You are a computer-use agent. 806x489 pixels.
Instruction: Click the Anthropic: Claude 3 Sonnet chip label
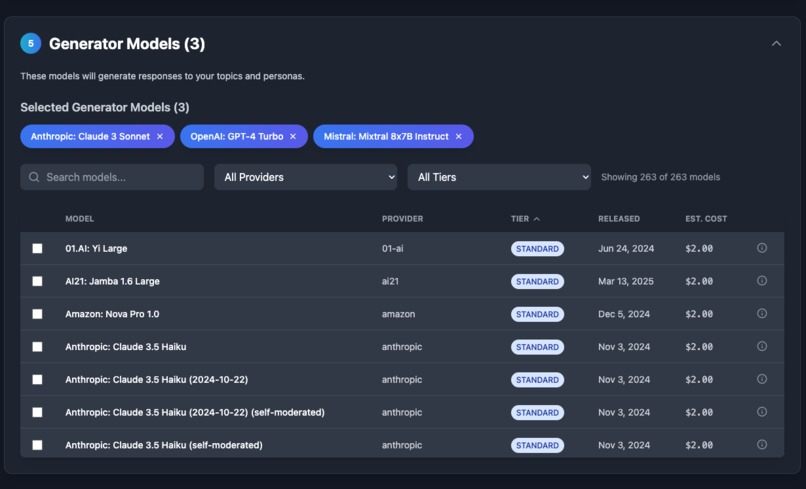click(90, 136)
